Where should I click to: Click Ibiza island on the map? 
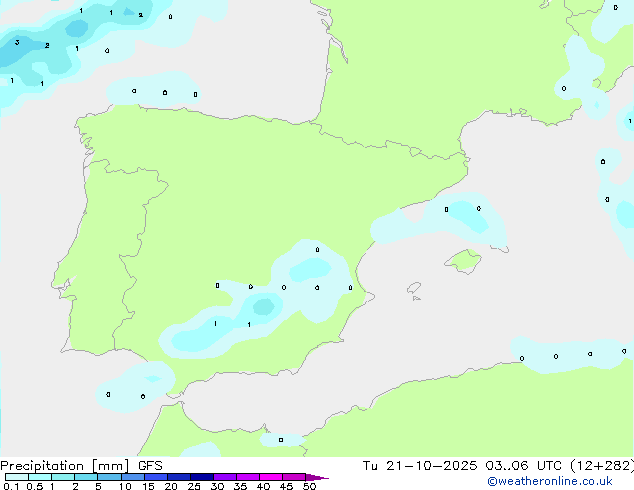point(414,288)
